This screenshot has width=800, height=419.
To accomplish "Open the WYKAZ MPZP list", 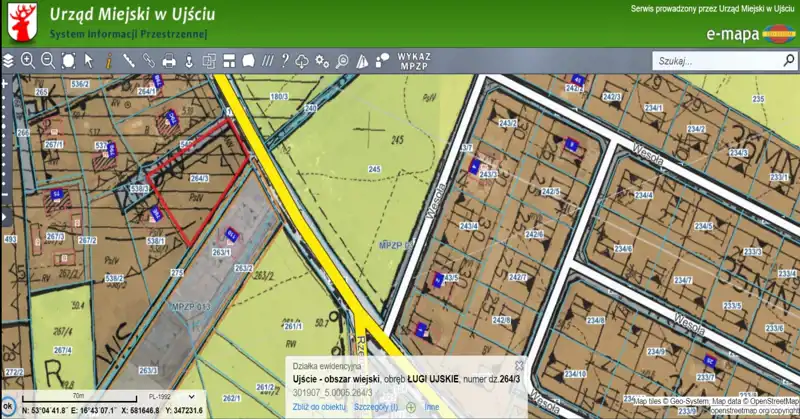I will coord(413,60).
